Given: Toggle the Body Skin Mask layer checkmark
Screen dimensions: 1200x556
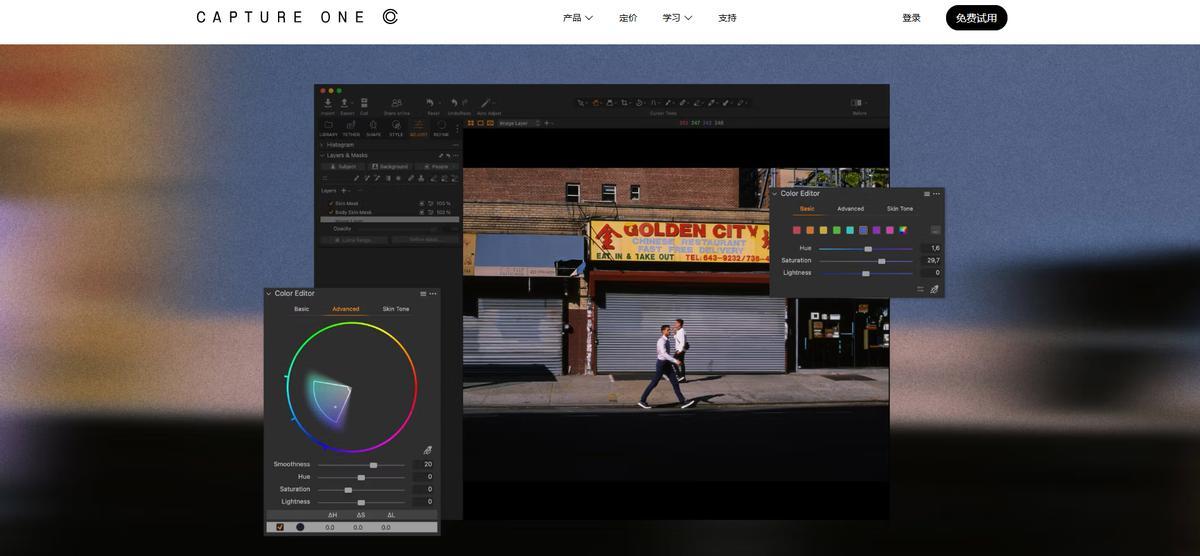Looking at the screenshot, I should pyautogui.click(x=331, y=212).
